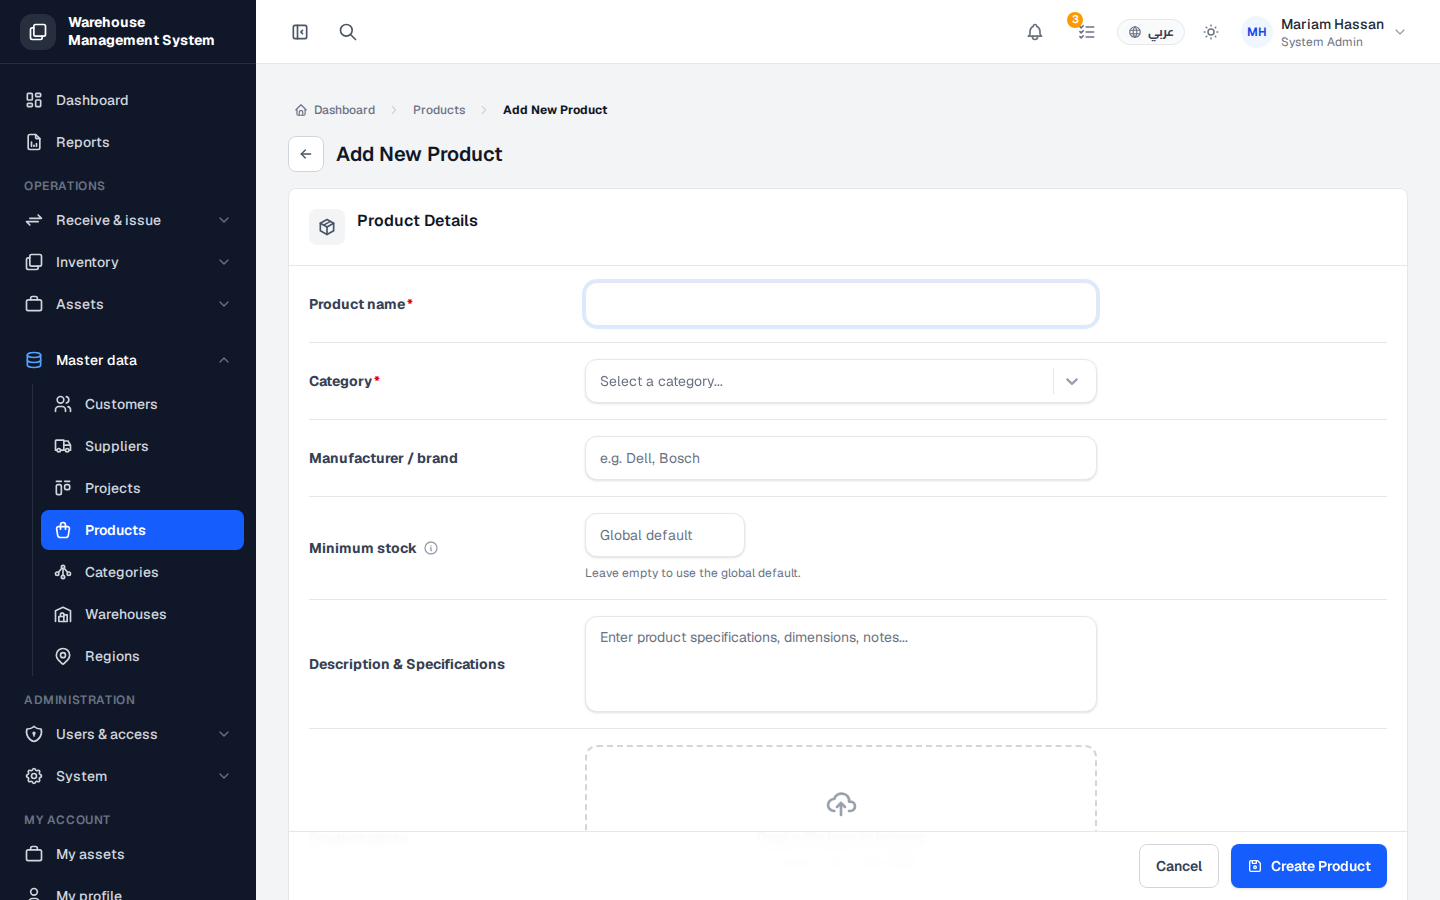Collapse sidebar with the panel toggle icon

coord(300,32)
